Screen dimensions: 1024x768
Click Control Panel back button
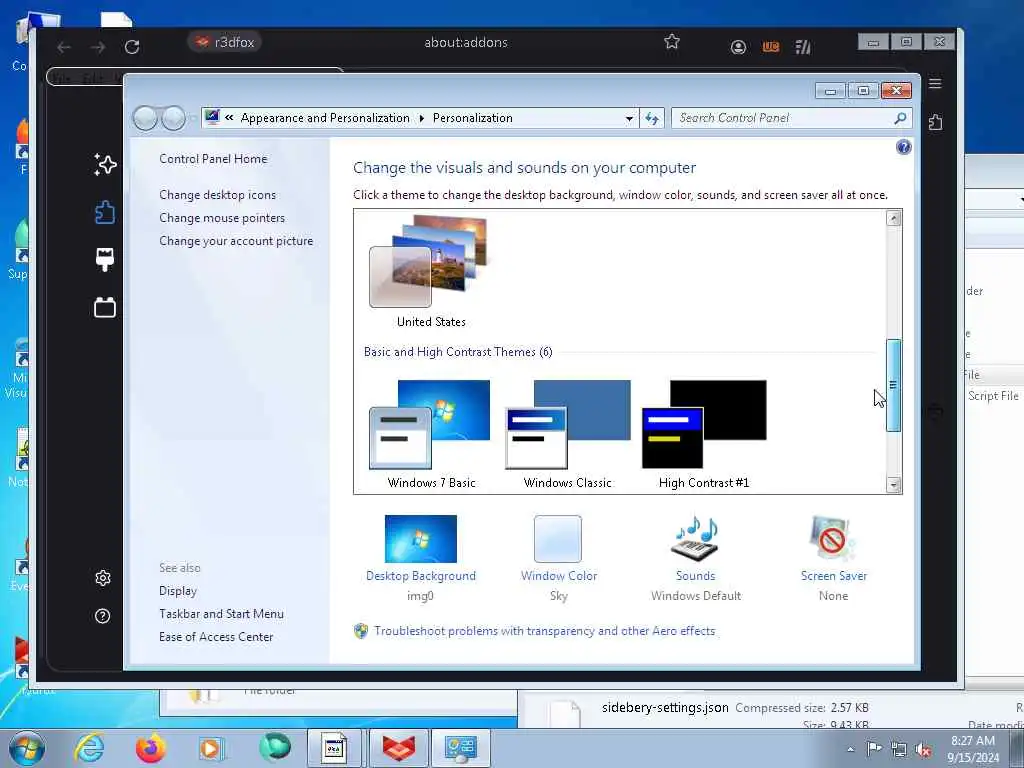[145, 118]
